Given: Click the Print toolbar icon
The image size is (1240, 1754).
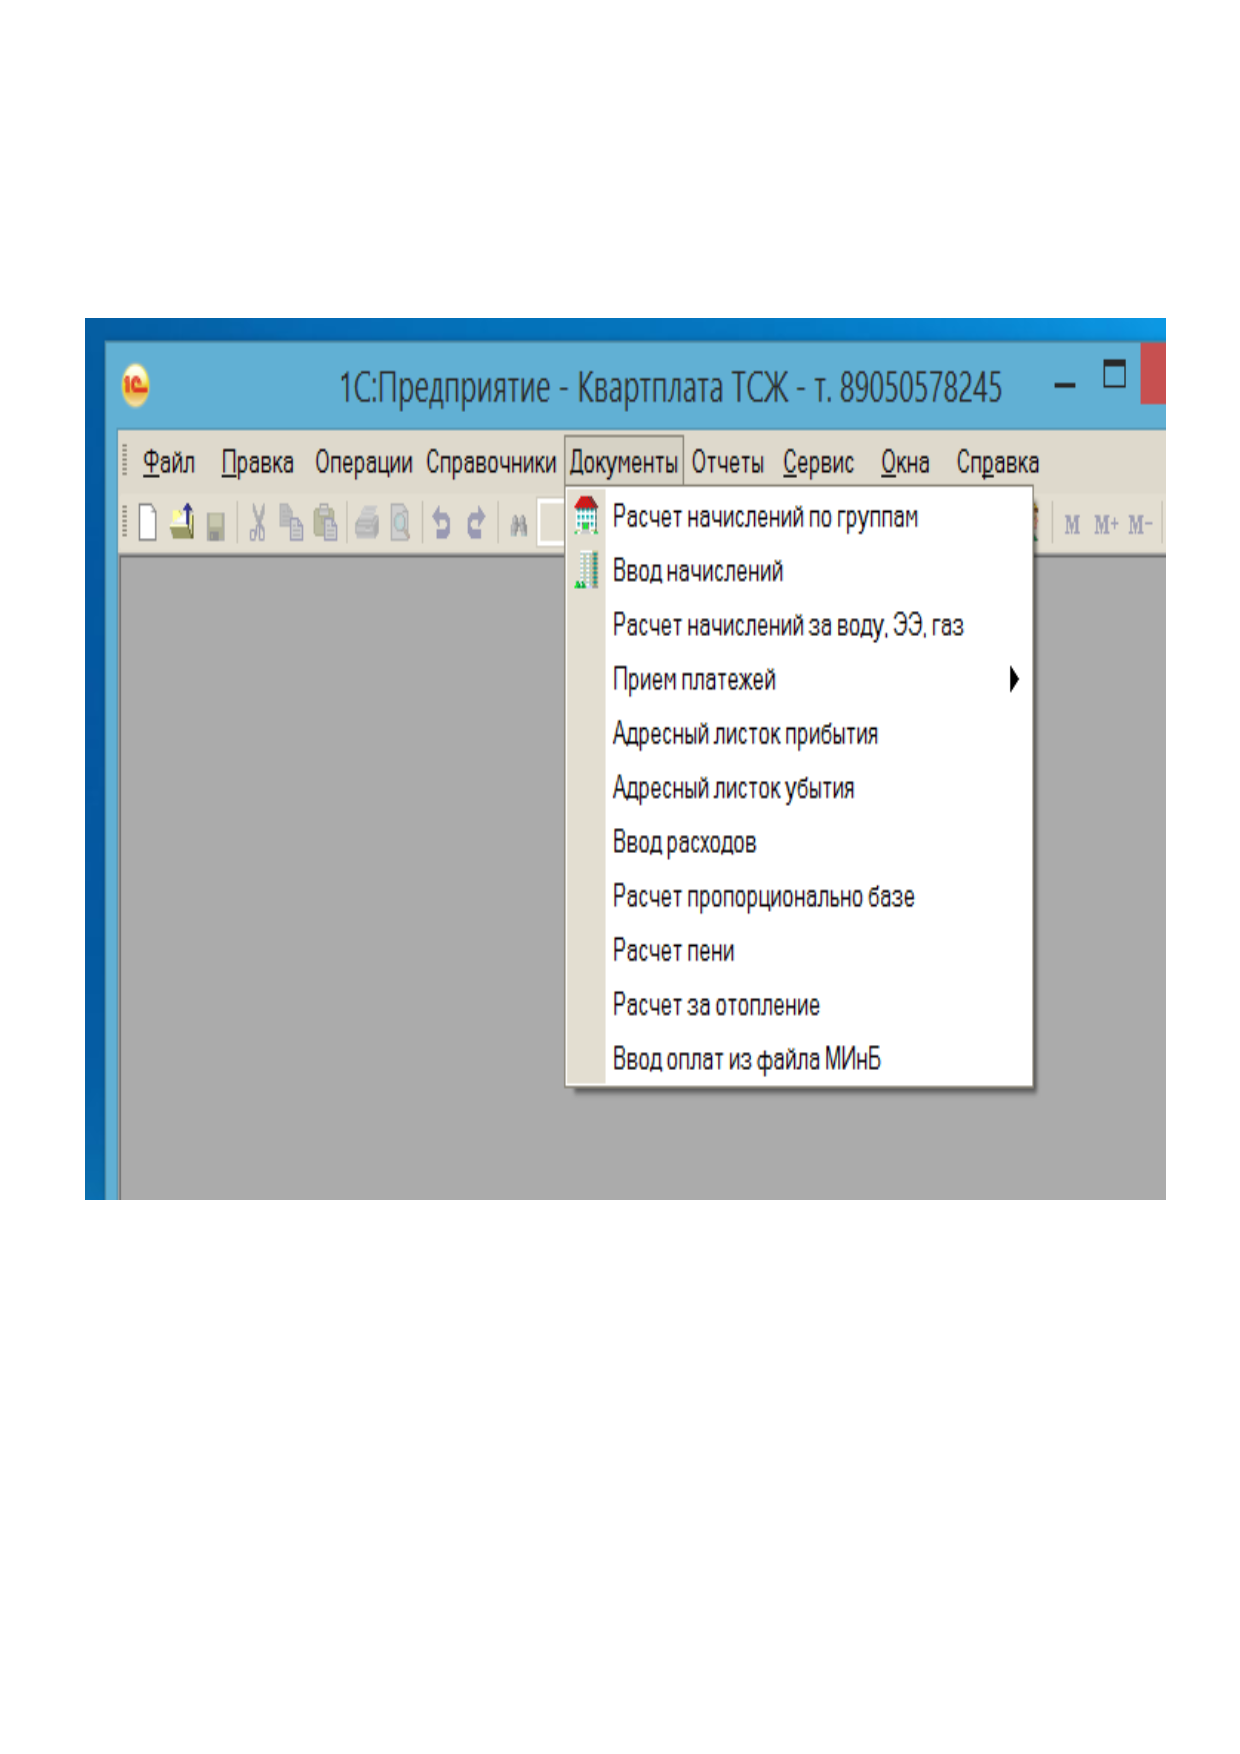Looking at the screenshot, I should pos(367,522).
